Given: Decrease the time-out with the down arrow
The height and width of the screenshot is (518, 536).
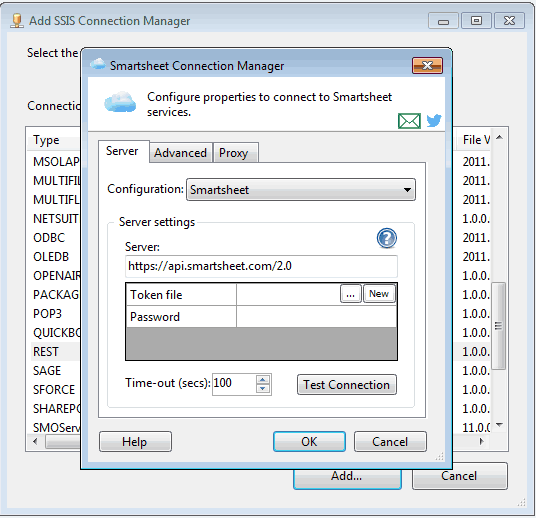Looking at the screenshot, I should (x=263, y=389).
